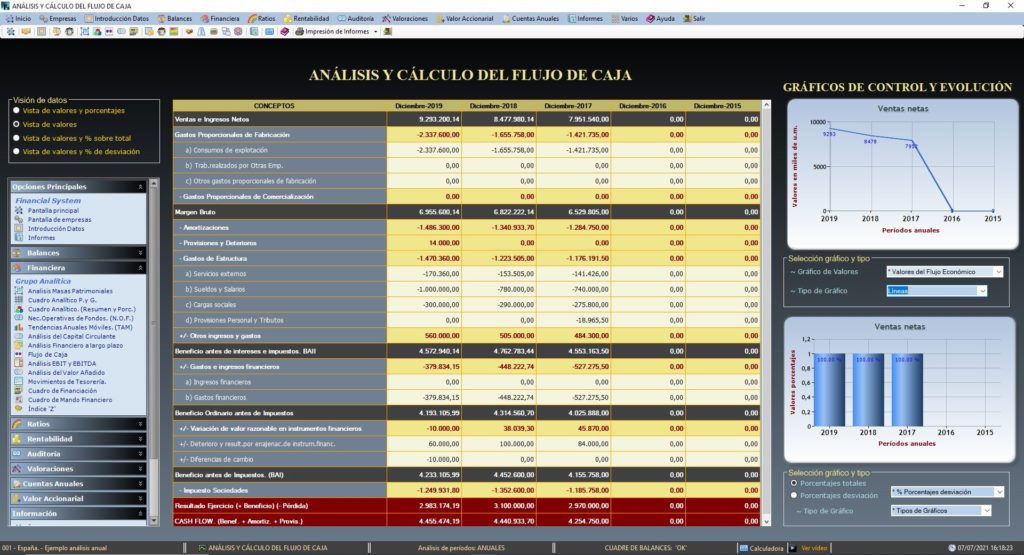Select the Vista de valores radio button

(17, 124)
